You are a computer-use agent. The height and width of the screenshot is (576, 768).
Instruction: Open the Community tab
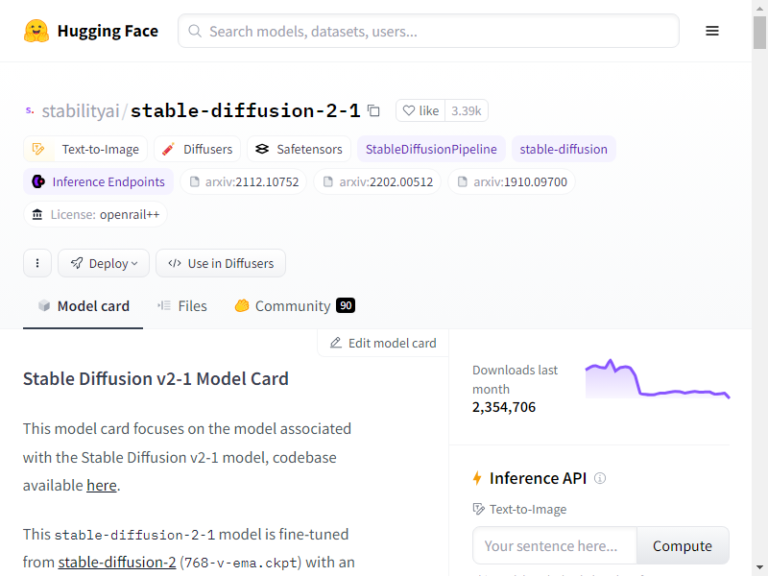295,306
